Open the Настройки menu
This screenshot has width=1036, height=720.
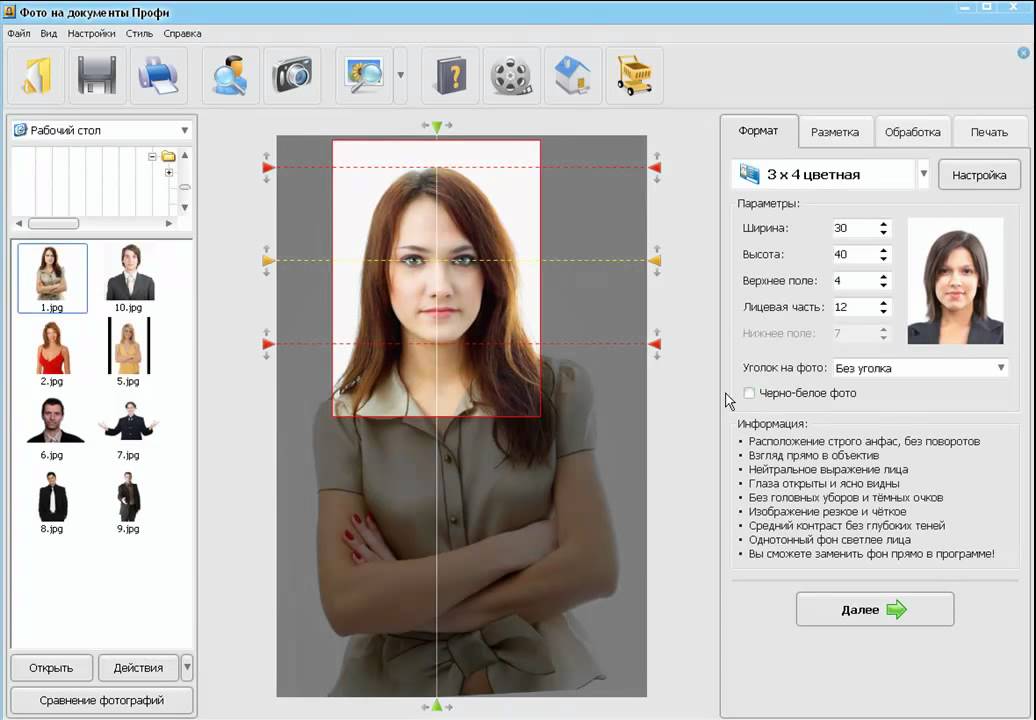click(x=91, y=33)
